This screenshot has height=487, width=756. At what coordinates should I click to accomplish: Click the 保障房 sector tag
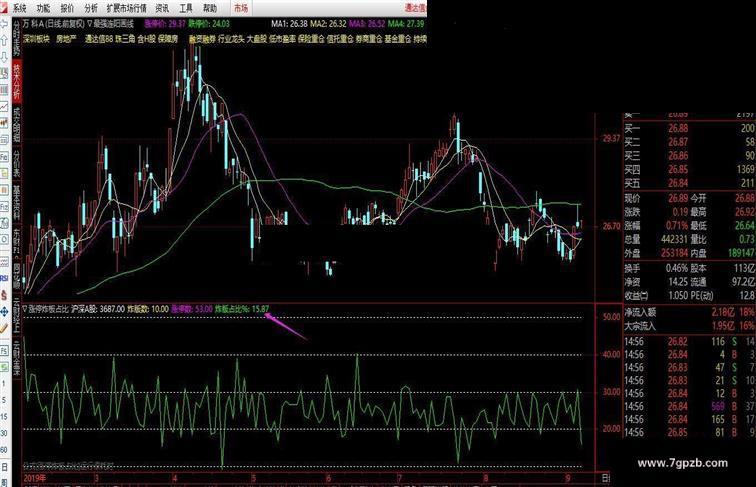click(x=168, y=39)
